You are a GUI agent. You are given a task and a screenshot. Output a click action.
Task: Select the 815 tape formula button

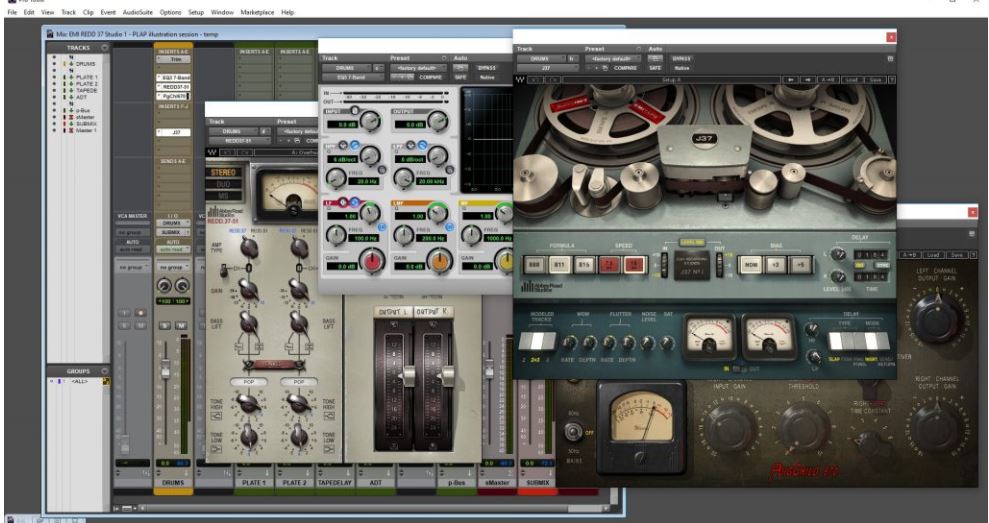pyautogui.click(x=585, y=264)
